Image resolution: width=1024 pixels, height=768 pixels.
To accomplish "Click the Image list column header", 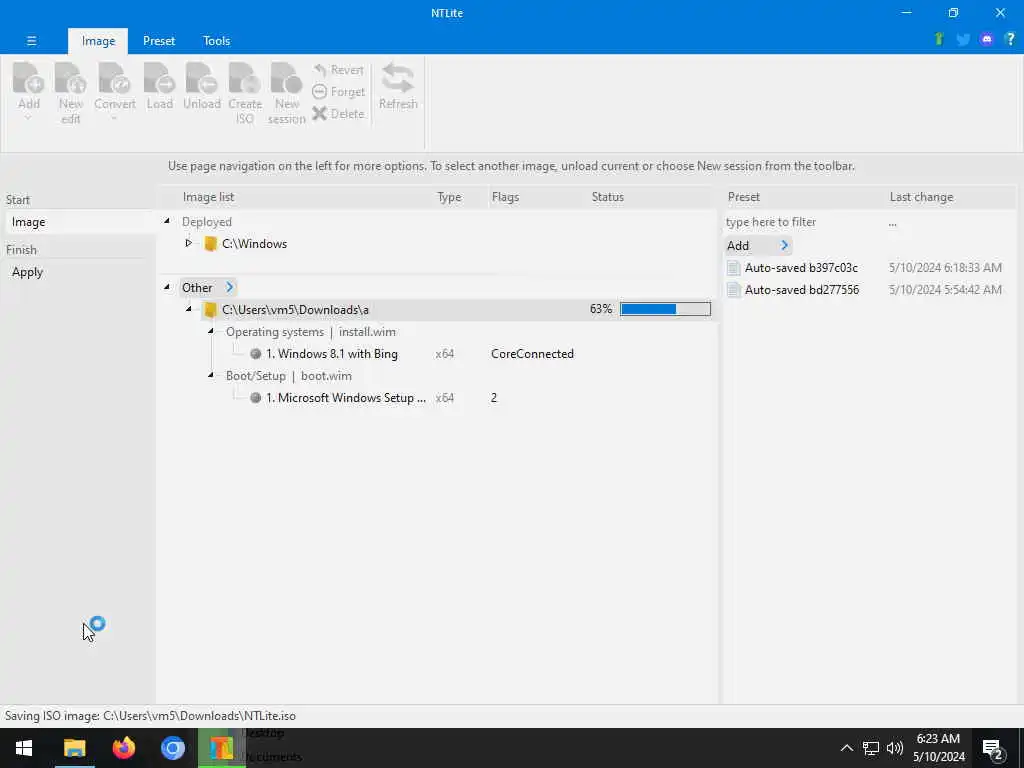I will (208, 197).
